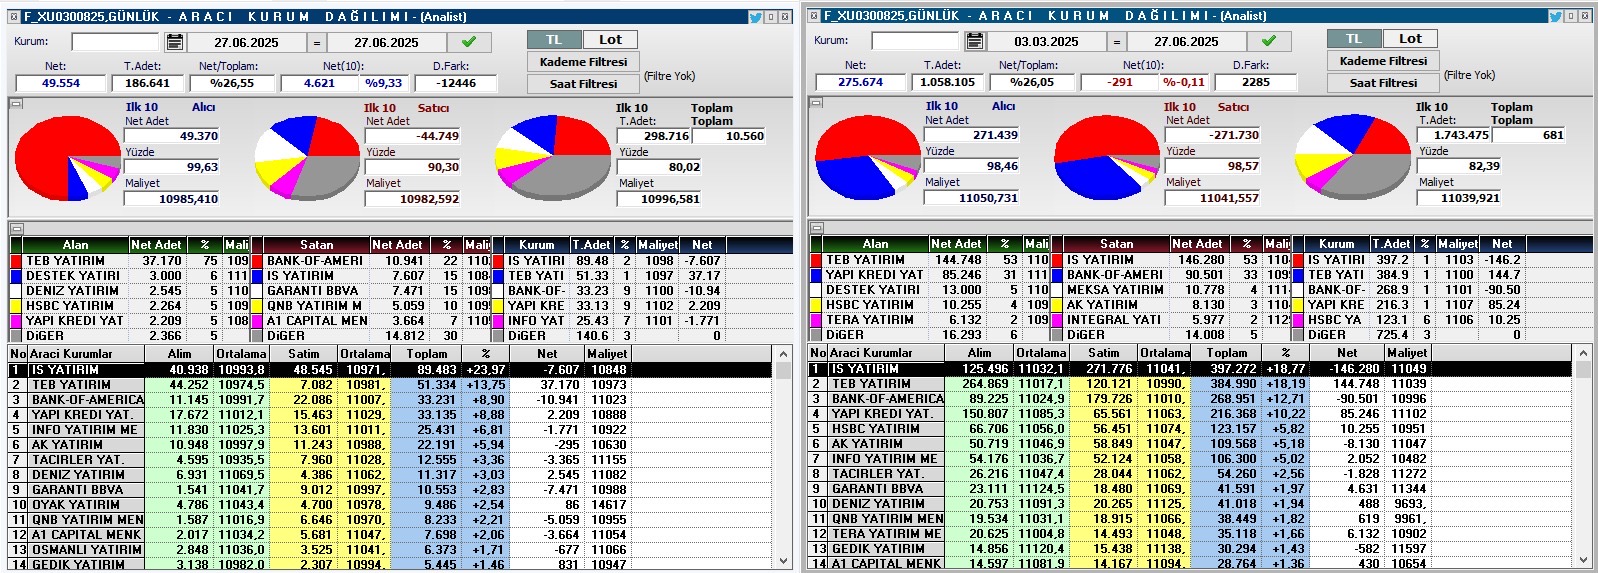Click green checkmark confirm in right window
This screenshot has height=573, width=1598.
point(1268,41)
